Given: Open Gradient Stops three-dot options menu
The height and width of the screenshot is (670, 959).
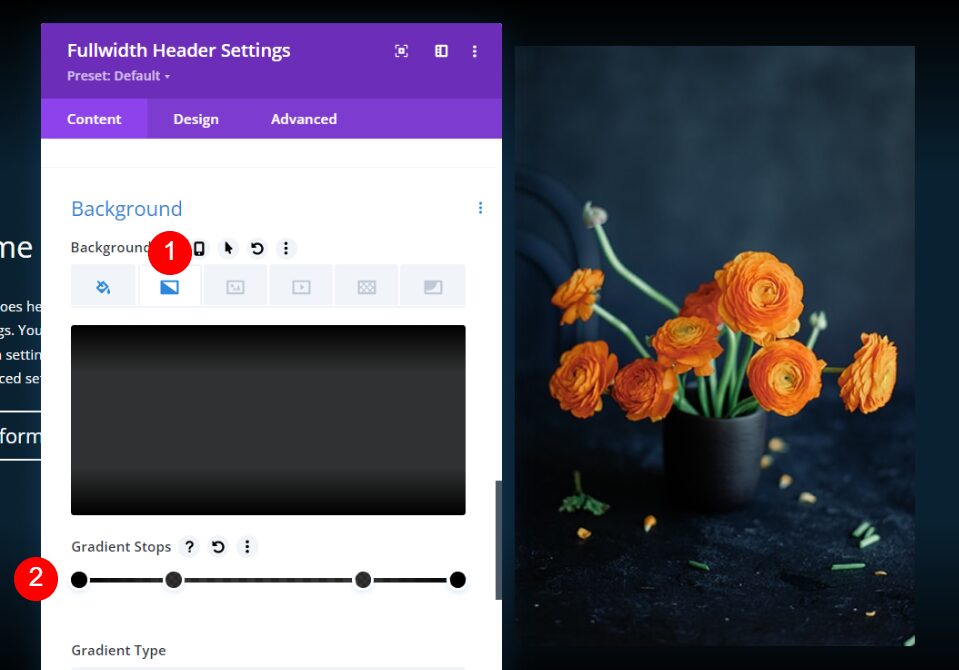Looking at the screenshot, I should pos(247,546).
